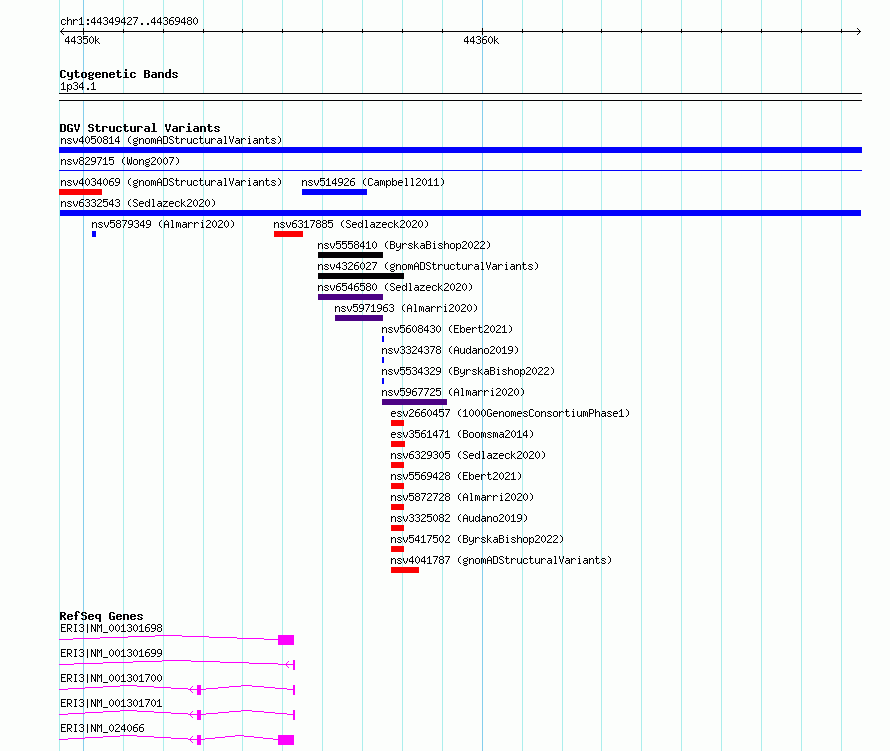
Task: Click the small blue mark under nsv5879349
Action: pyautogui.click(x=94, y=234)
